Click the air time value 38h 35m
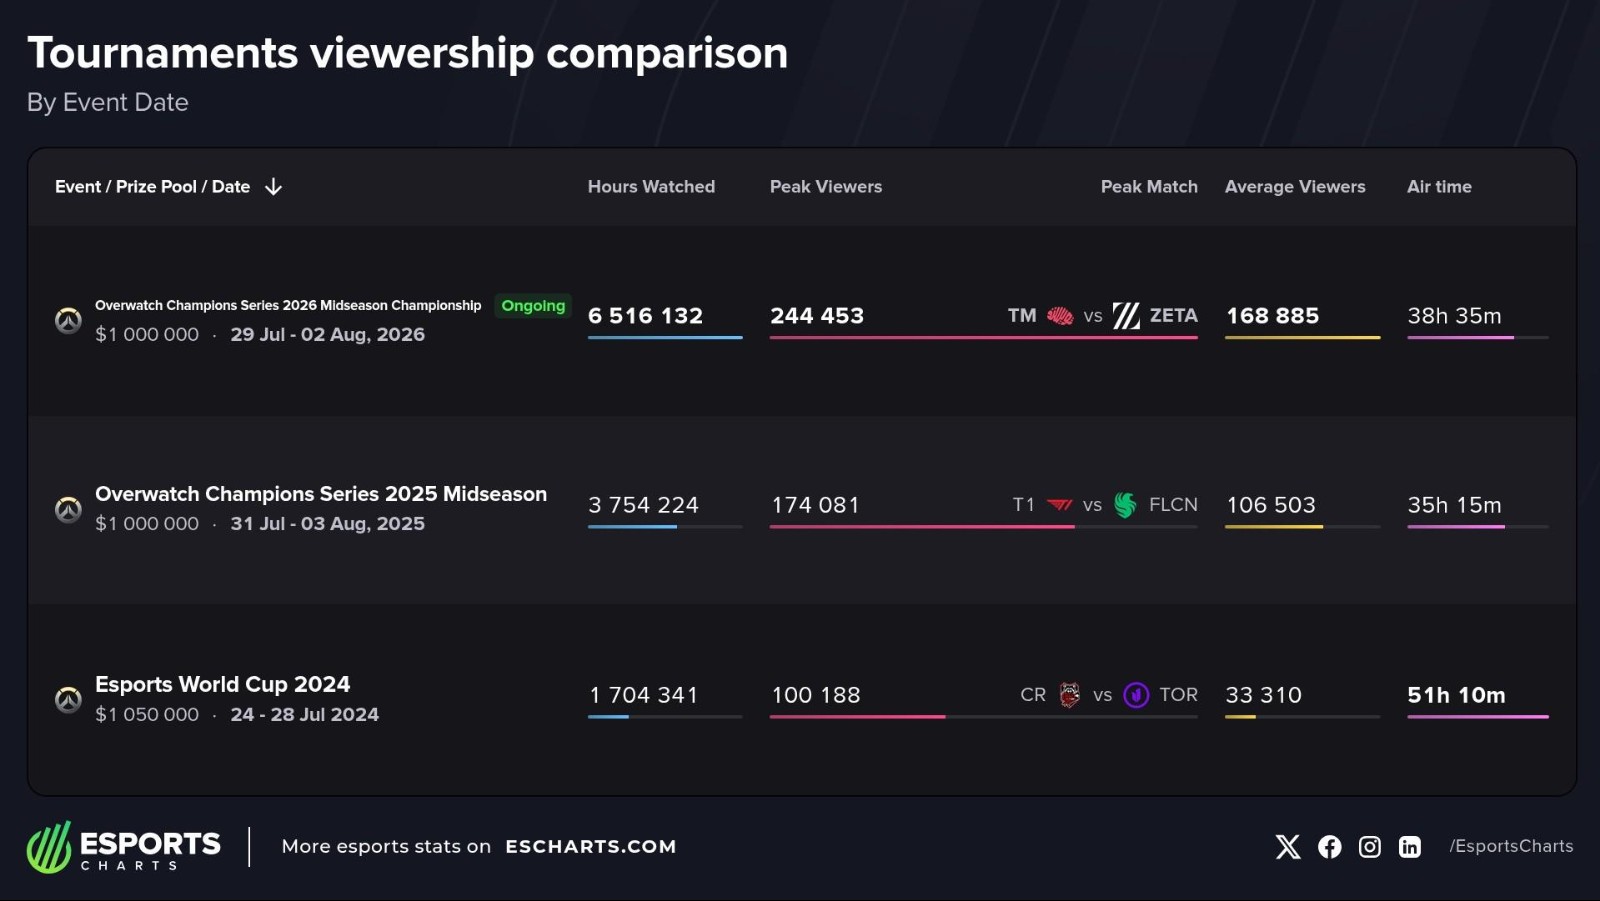1600x901 pixels. [1455, 316]
